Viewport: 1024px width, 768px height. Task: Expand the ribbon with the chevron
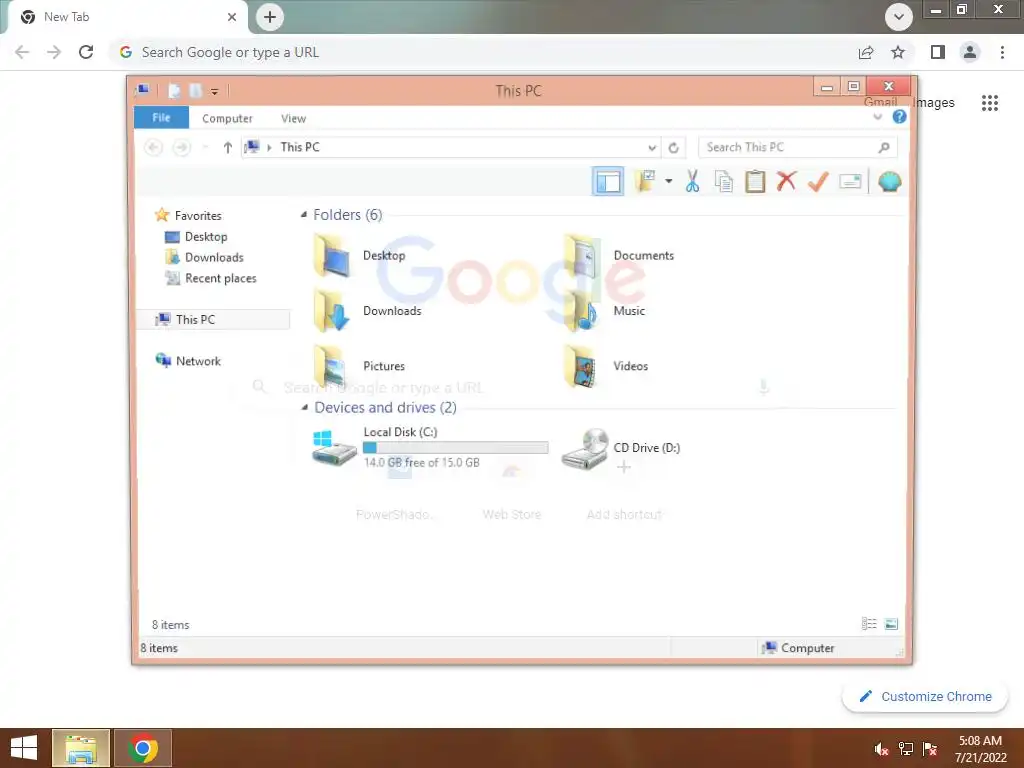coord(877,117)
